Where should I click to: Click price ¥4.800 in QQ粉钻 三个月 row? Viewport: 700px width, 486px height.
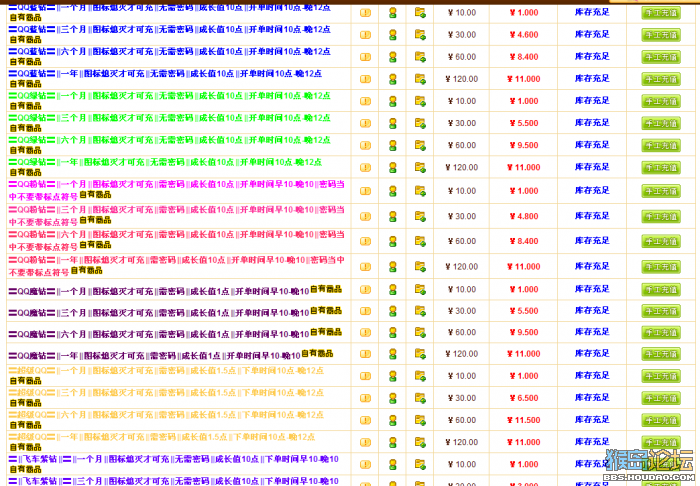[x=524, y=216]
